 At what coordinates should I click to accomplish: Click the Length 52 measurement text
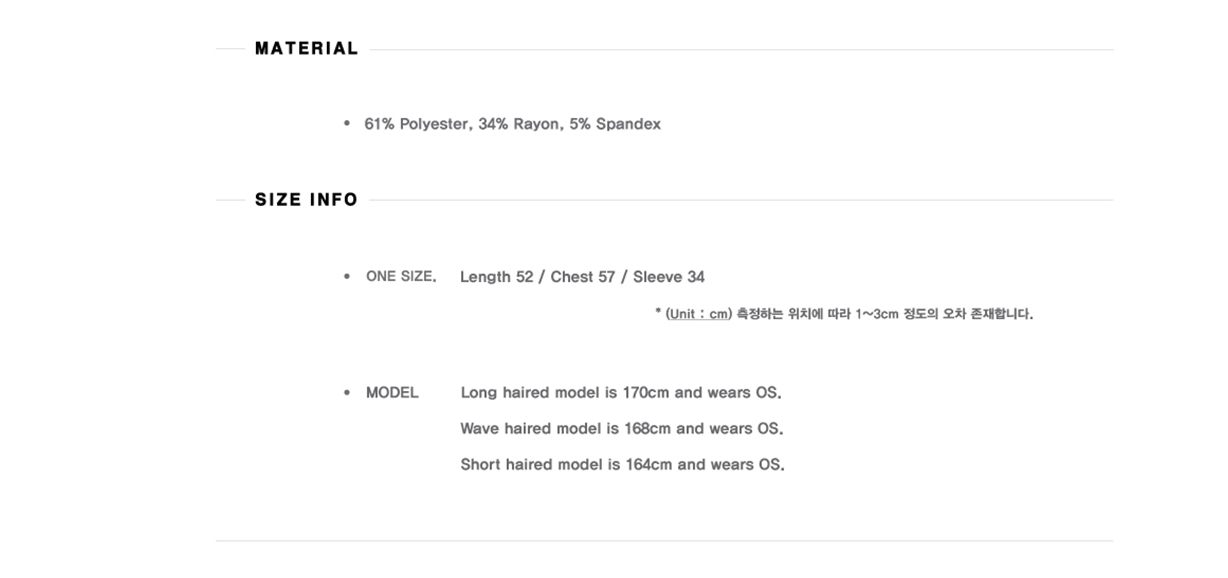[496, 277]
